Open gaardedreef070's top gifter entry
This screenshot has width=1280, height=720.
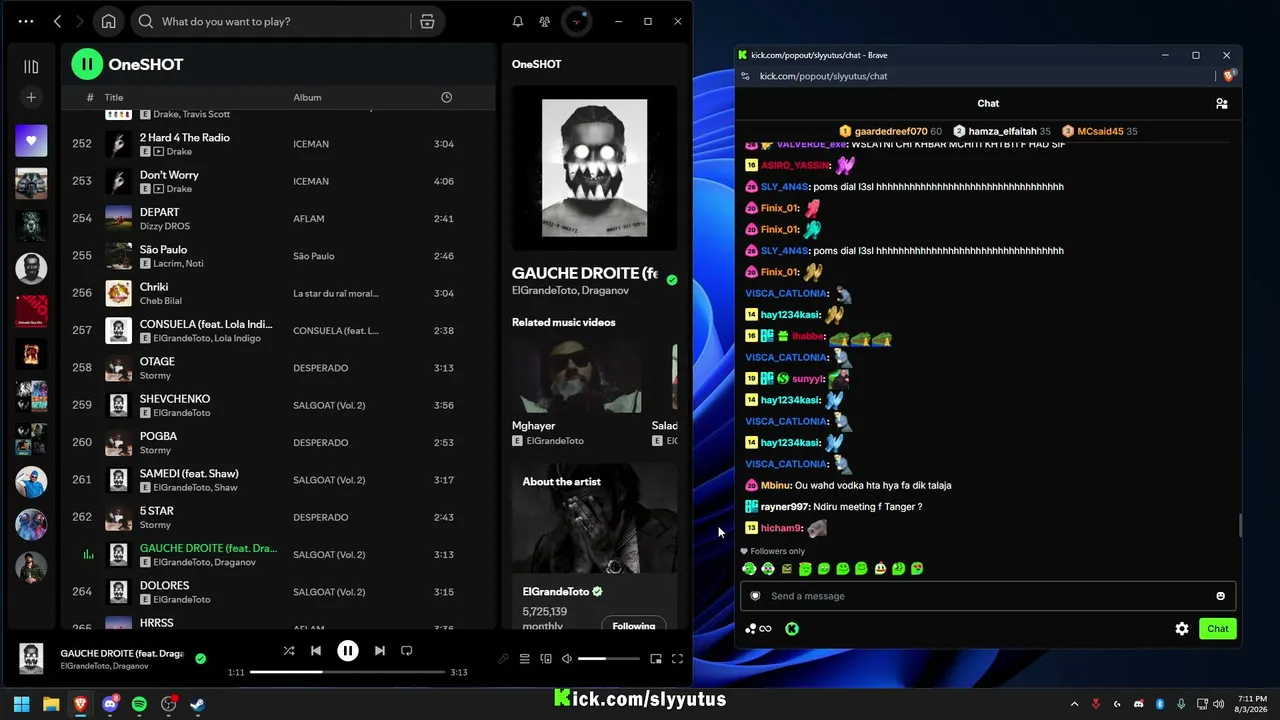890,131
